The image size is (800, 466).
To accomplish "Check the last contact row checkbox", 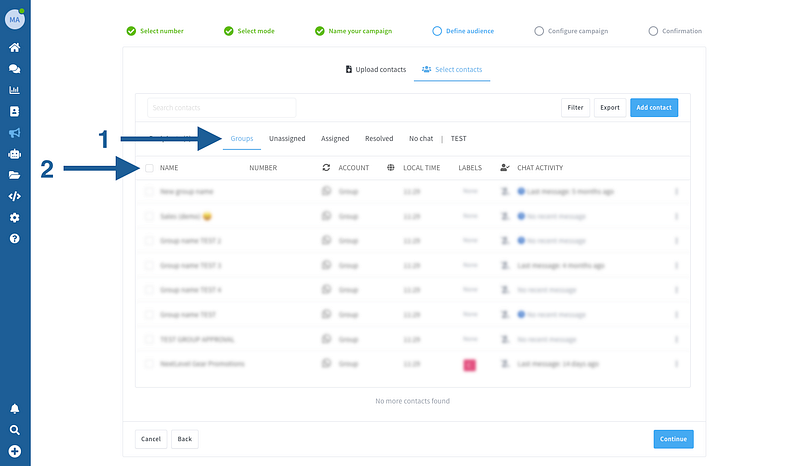I will coord(149,365).
